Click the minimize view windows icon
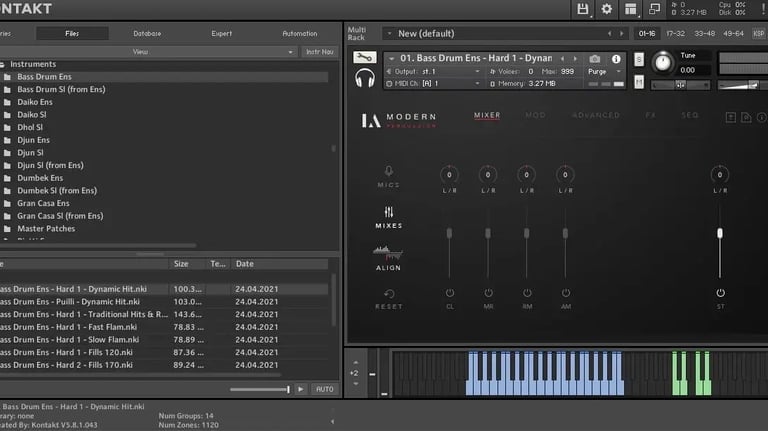 pyautogui.click(x=654, y=9)
